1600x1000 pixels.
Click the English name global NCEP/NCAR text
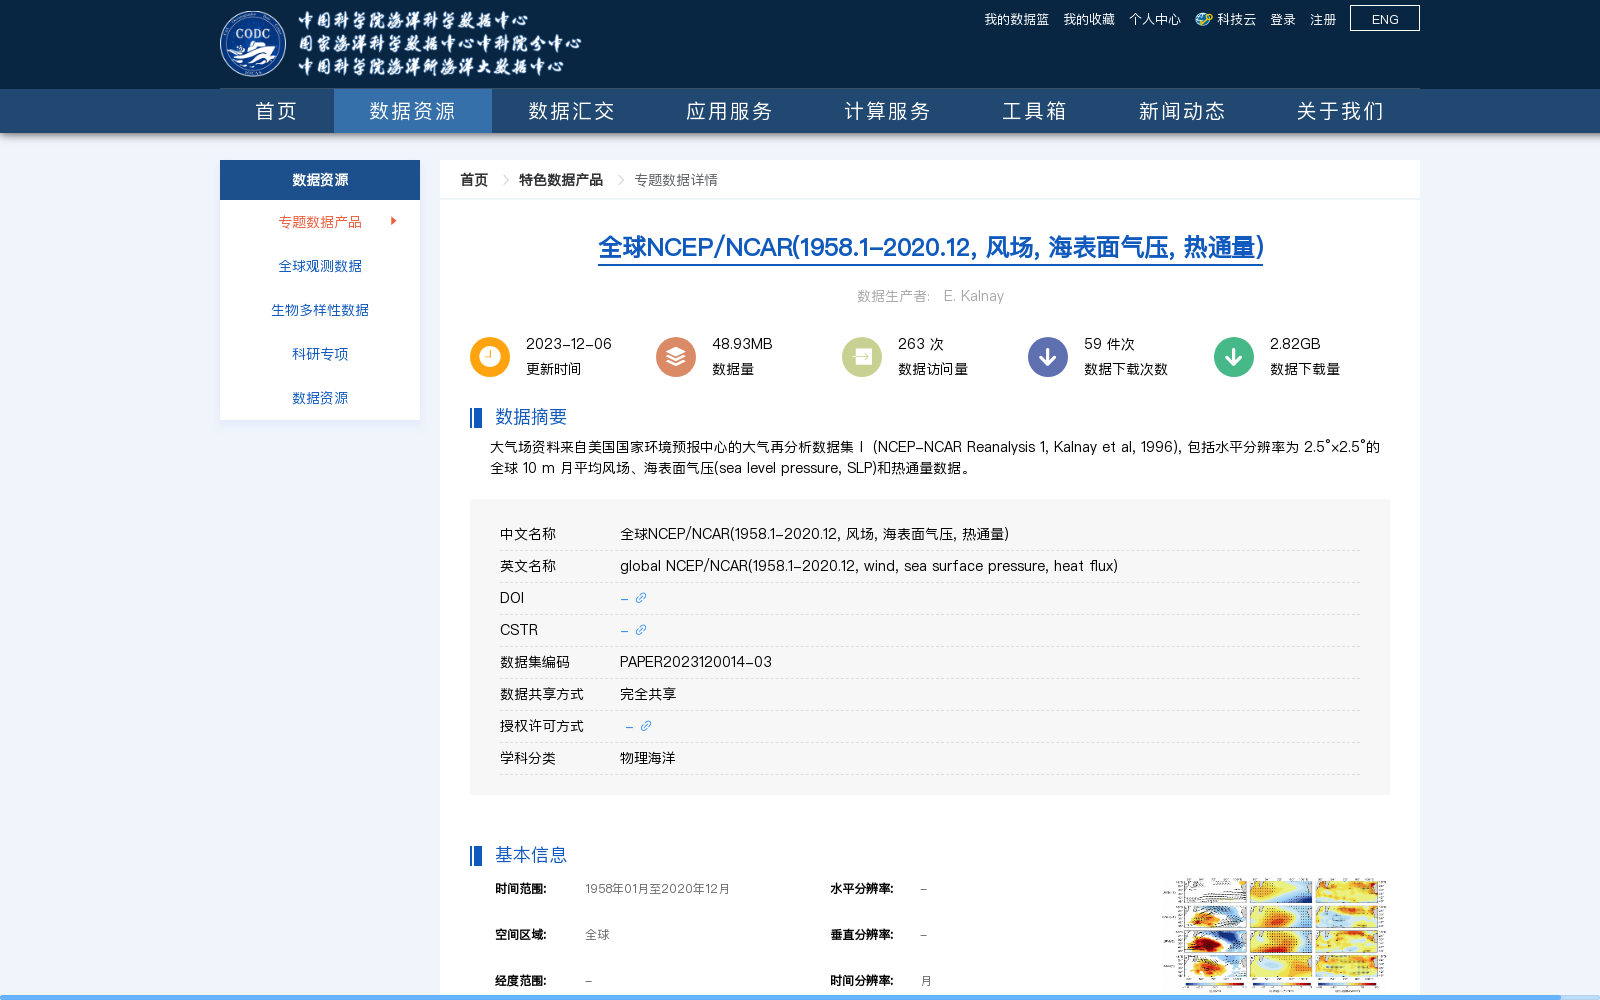point(869,566)
